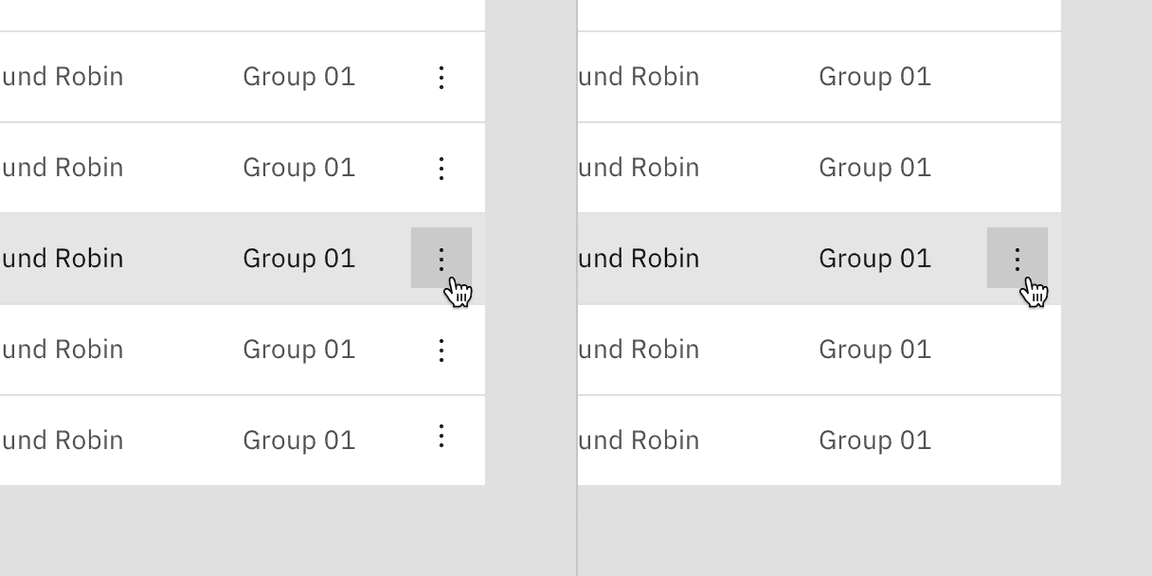
Task: Select "und Robin" in first left-table row
Action: pos(62,77)
